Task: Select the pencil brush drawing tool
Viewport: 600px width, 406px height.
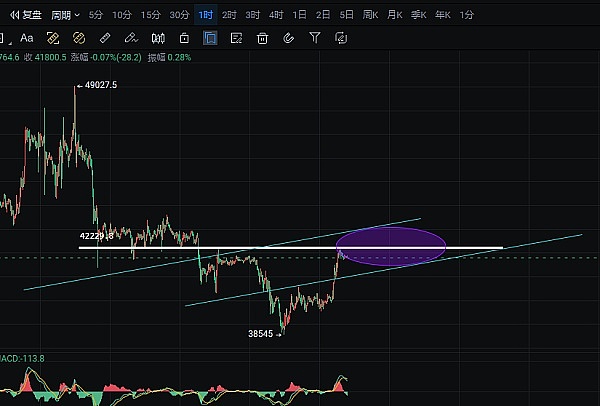Action: tap(132, 38)
